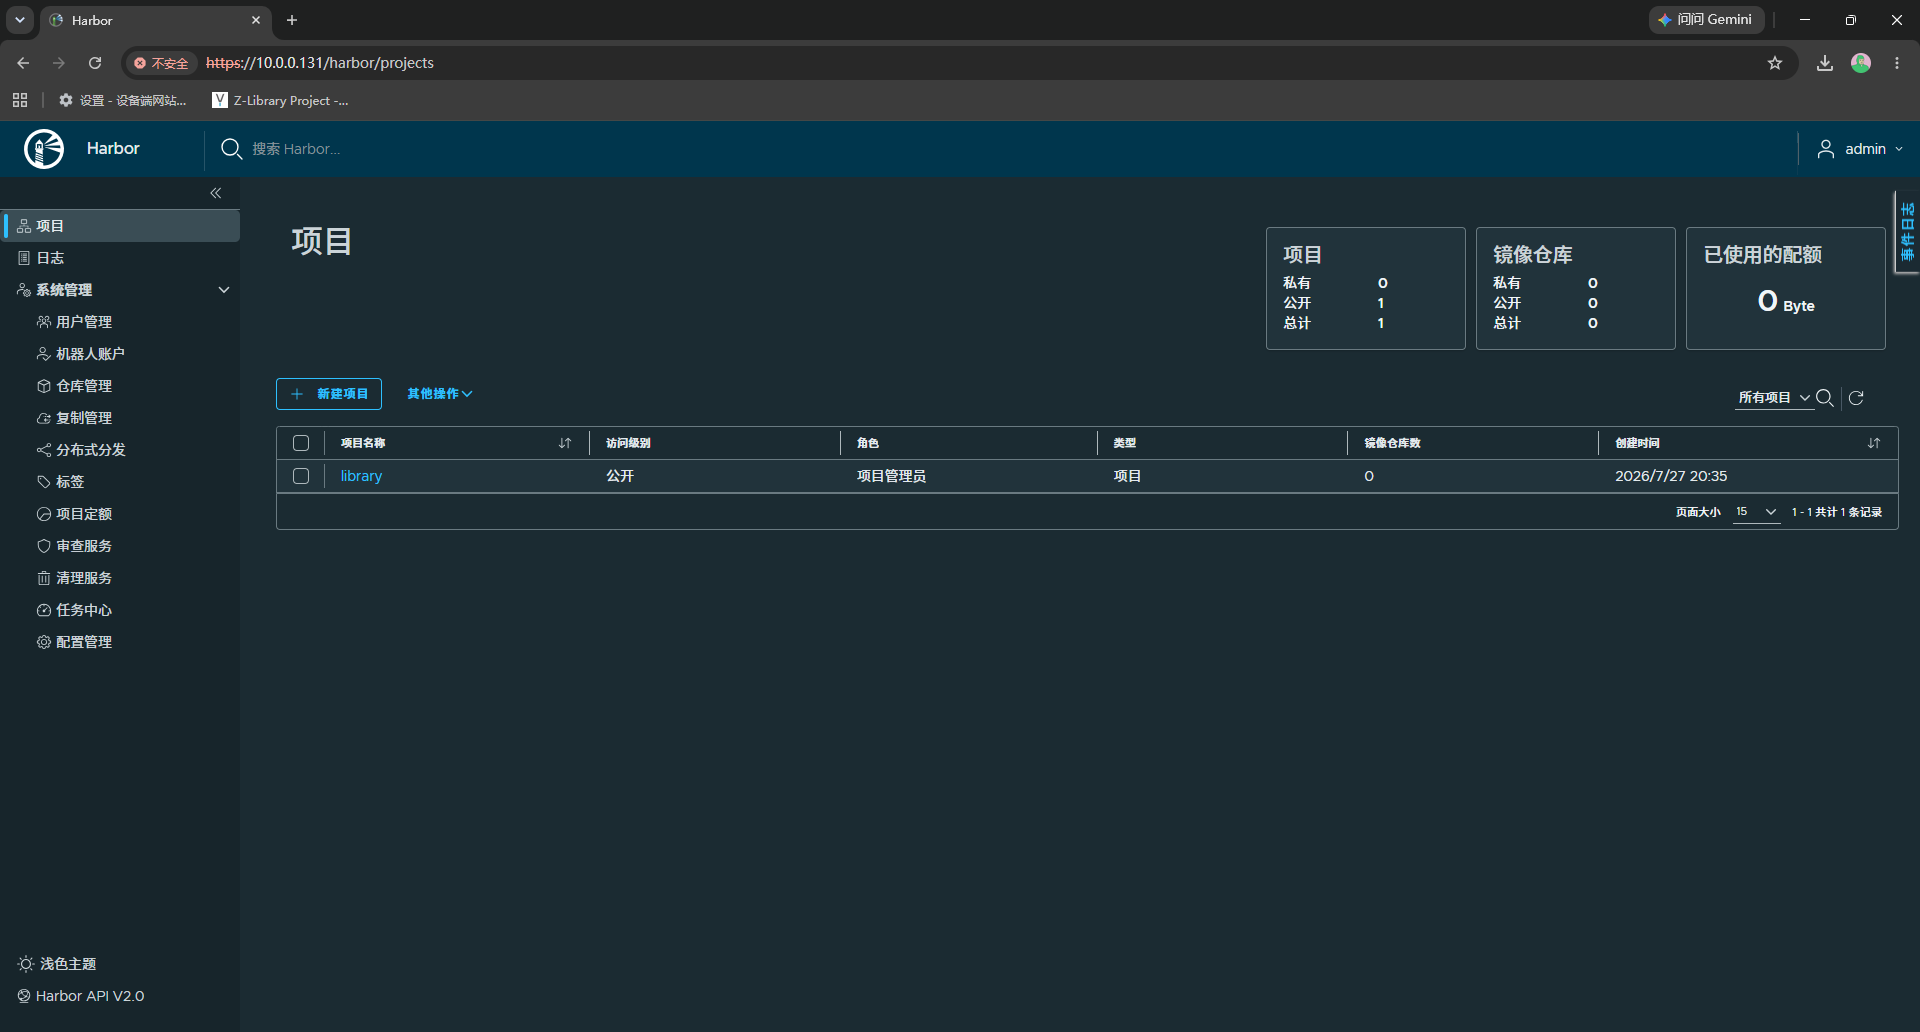Click the address bar URL
The width and height of the screenshot is (1920, 1032).
coord(320,63)
